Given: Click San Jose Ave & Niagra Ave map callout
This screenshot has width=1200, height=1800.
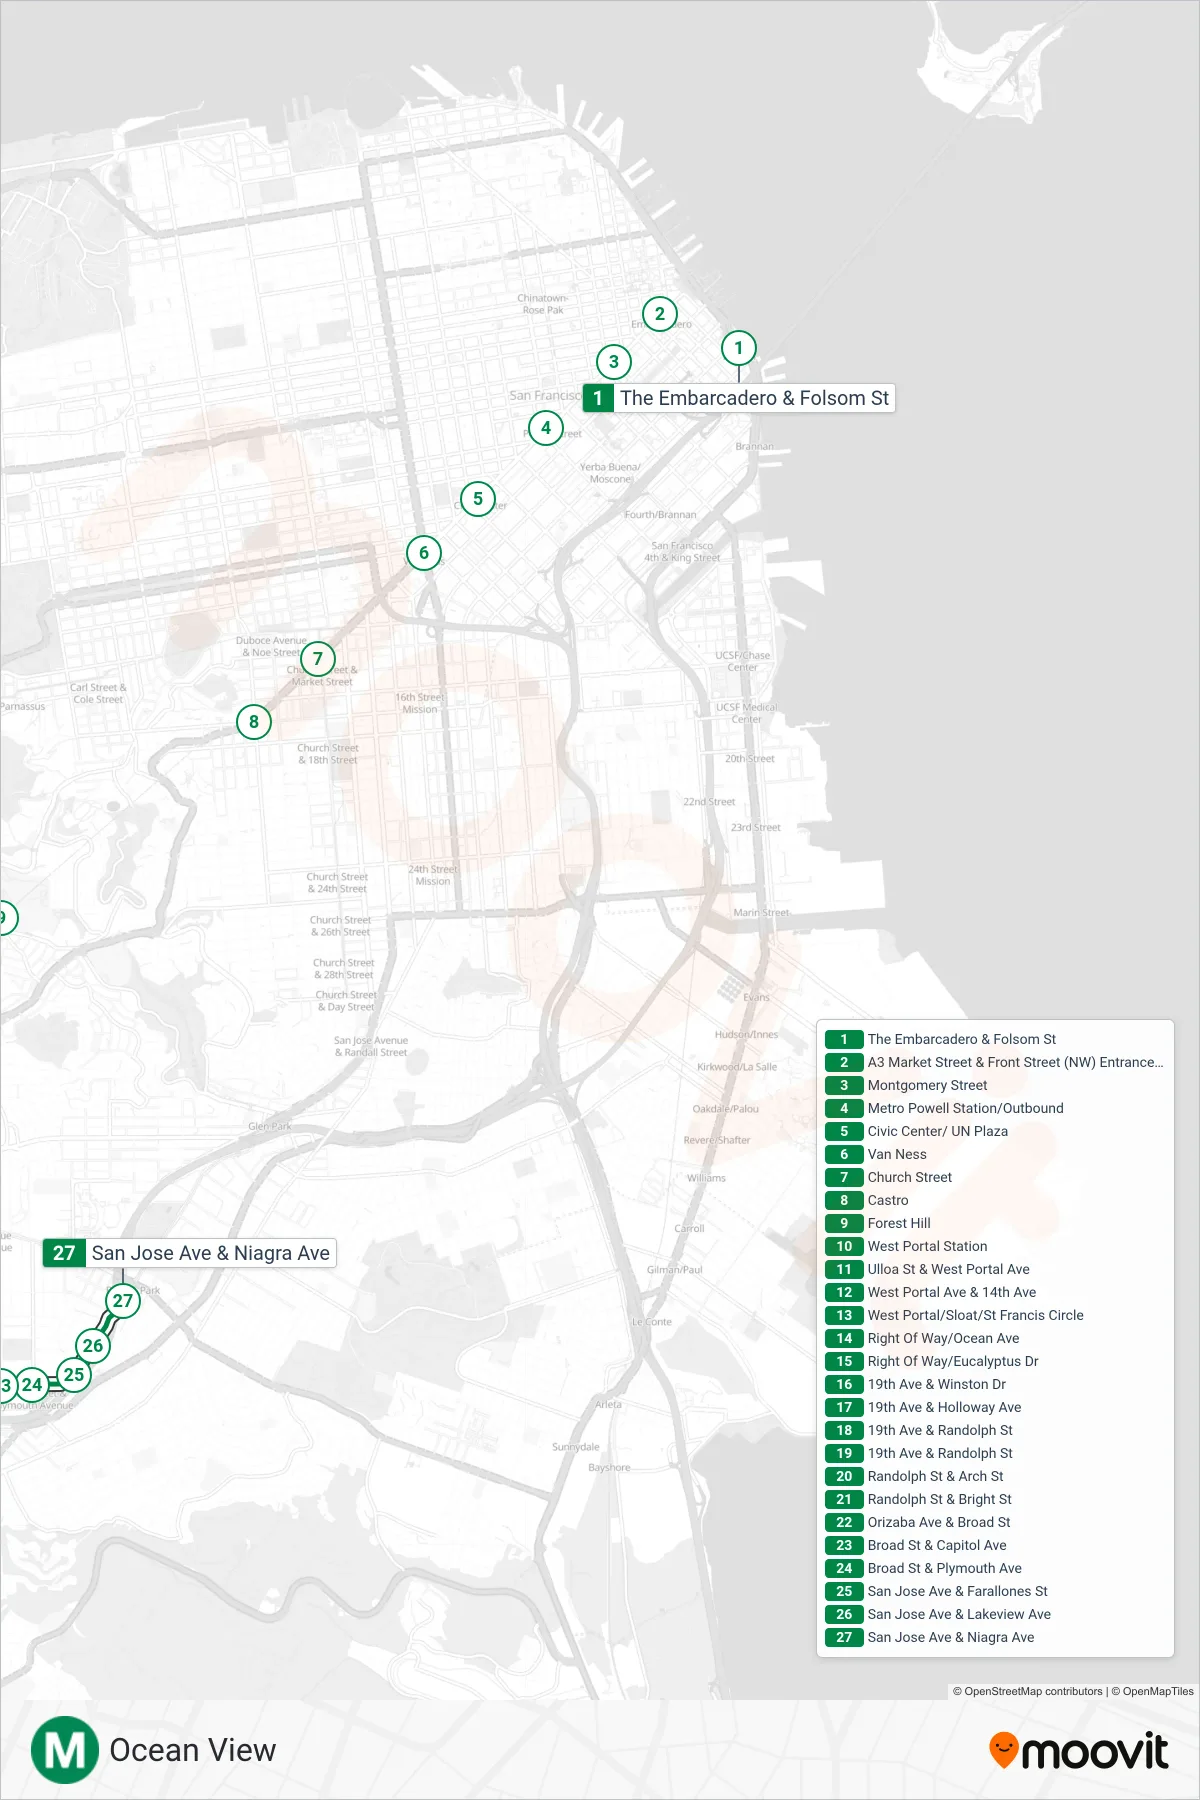Looking at the screenshot, I should click(x=190, y=1253).
